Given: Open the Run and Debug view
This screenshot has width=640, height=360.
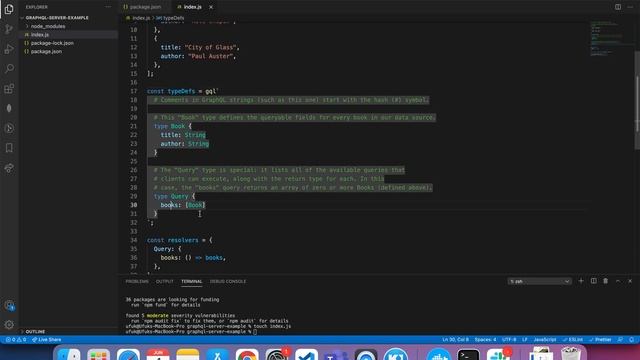Looking at the screenshot, I should coord(9,49).
